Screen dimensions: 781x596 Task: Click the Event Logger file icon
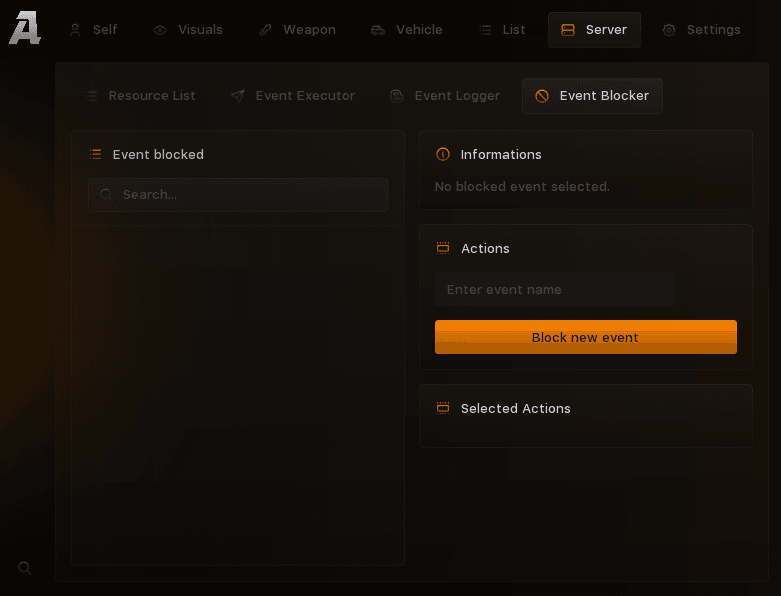(397, 96)
